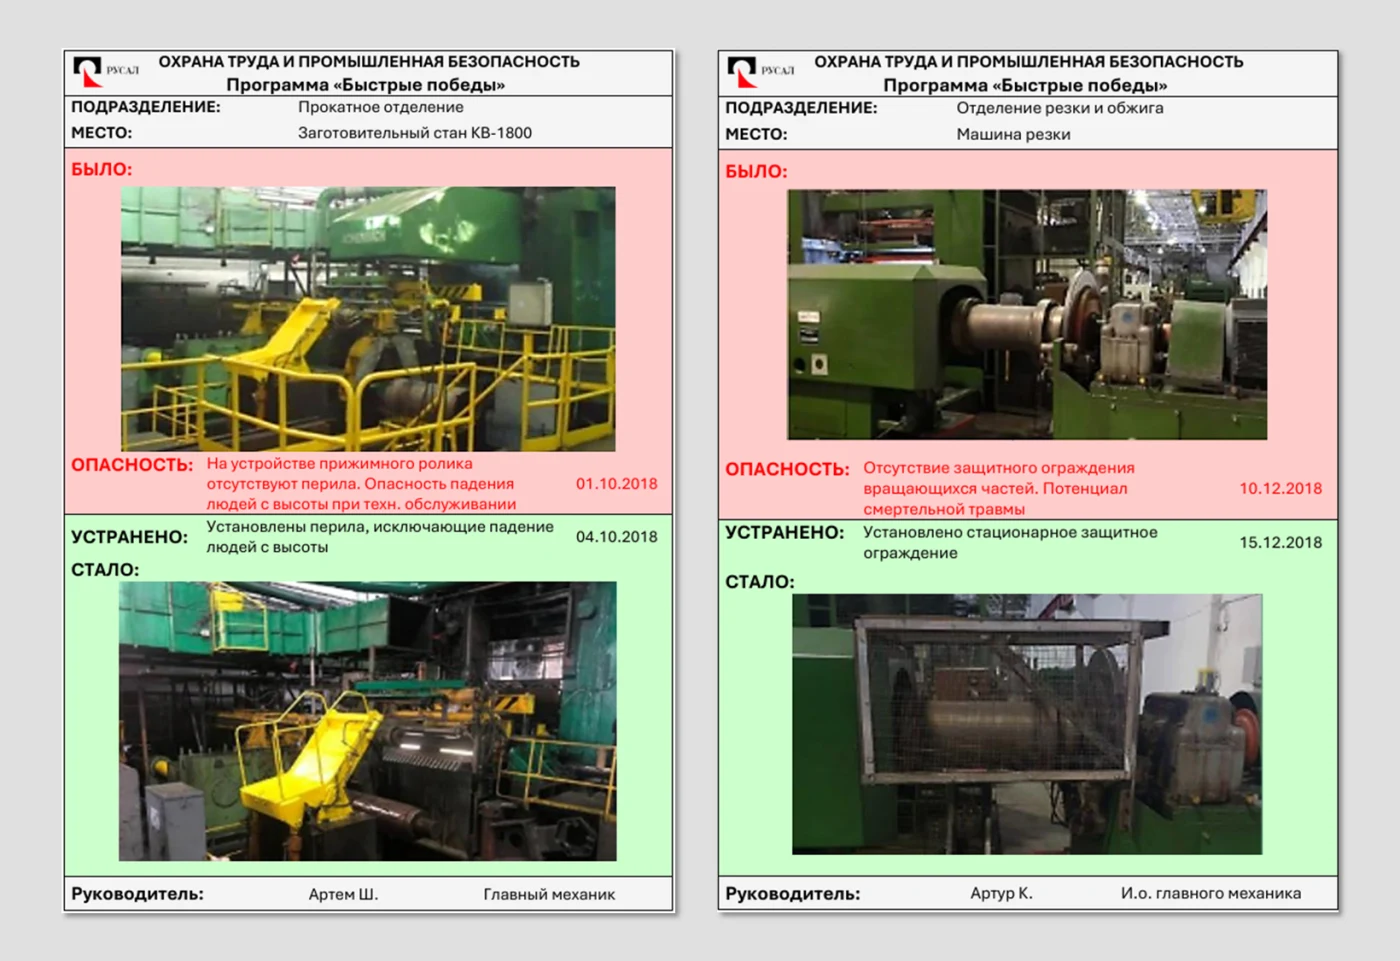Click the RUSAL logo on the left card
Screen dimensions: 1400x961
pyautogui.click(x=105, y=72)
